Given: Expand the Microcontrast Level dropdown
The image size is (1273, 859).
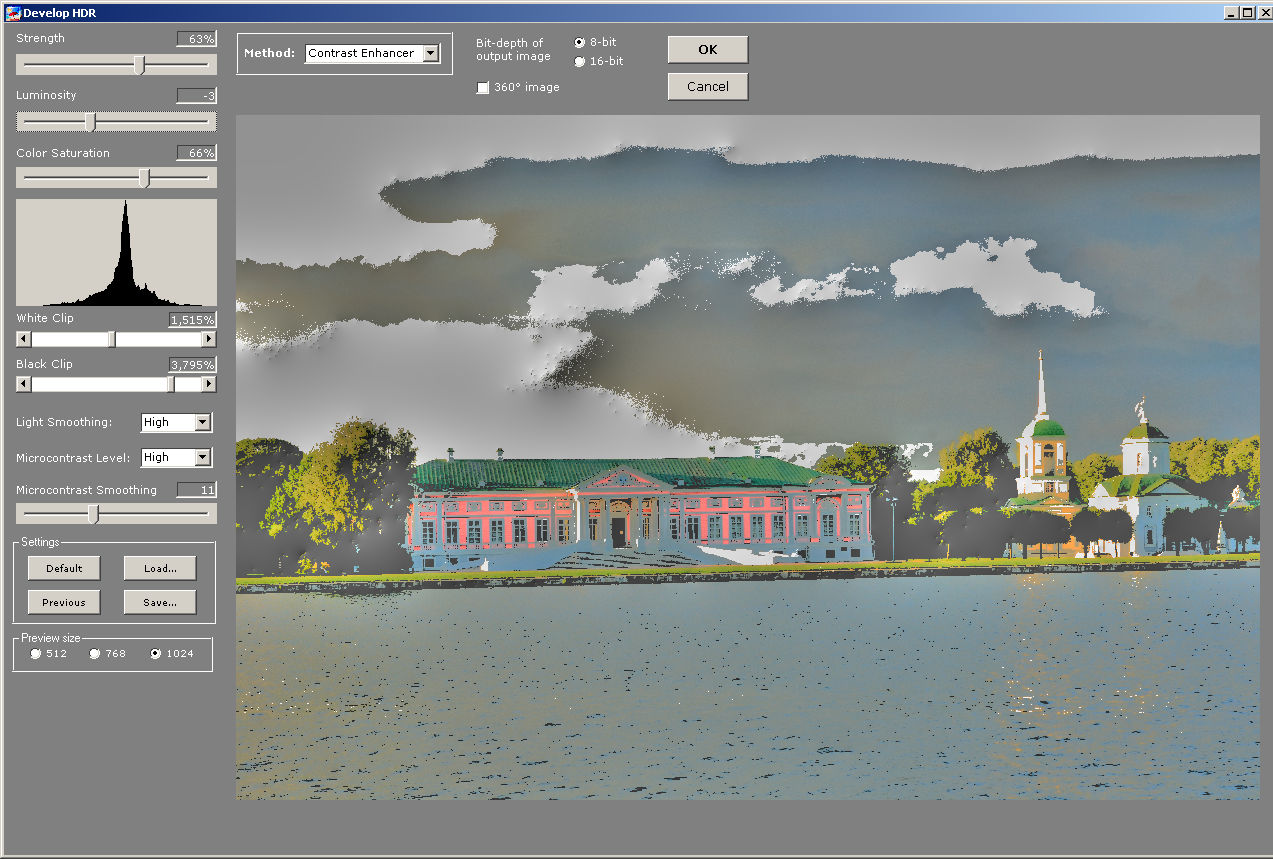Looking at the screenshot, I should (202, 458).
